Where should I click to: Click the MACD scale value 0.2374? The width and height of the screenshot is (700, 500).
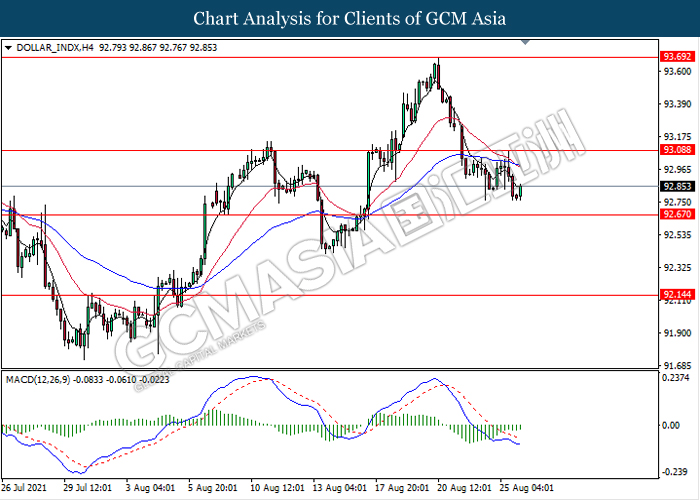(676, 378)
